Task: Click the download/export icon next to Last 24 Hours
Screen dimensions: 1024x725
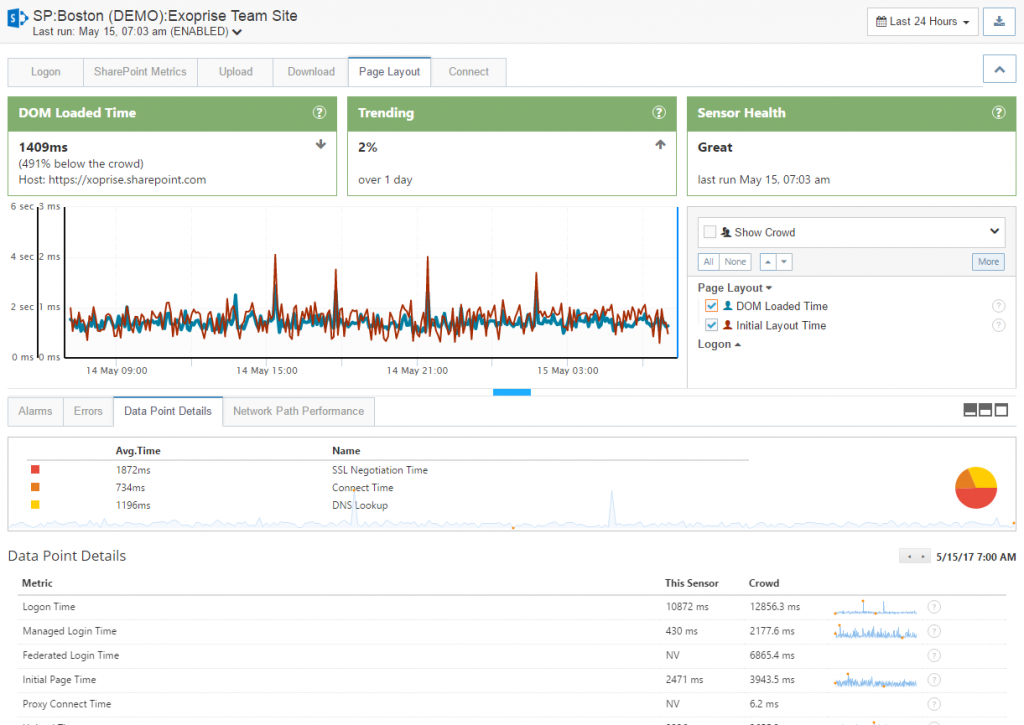Action: 999,21
